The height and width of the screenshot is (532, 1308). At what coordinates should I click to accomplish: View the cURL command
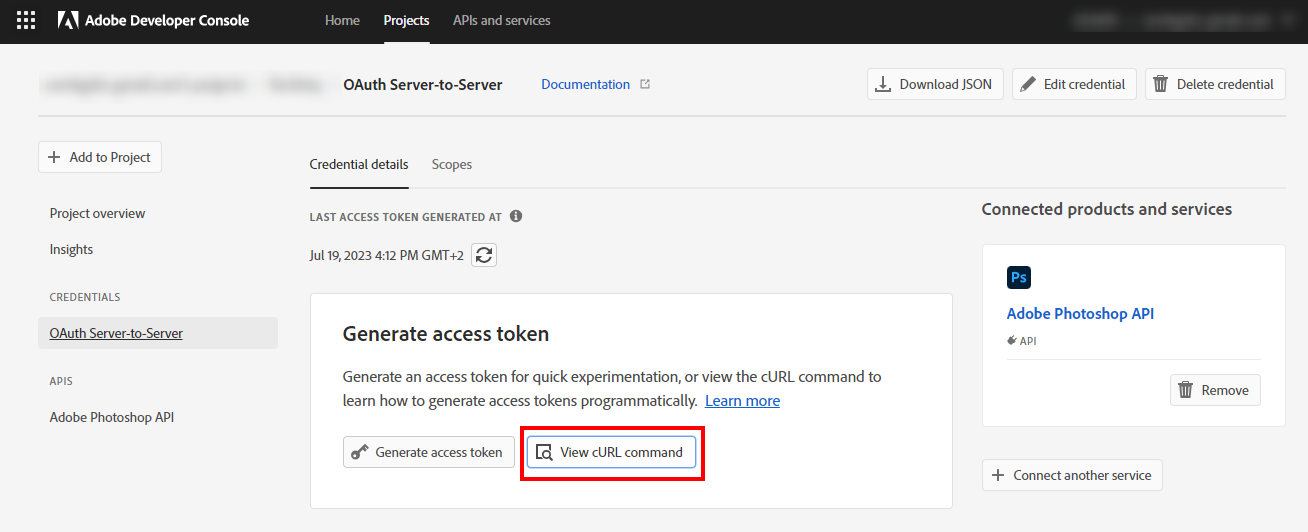point(611,452)
